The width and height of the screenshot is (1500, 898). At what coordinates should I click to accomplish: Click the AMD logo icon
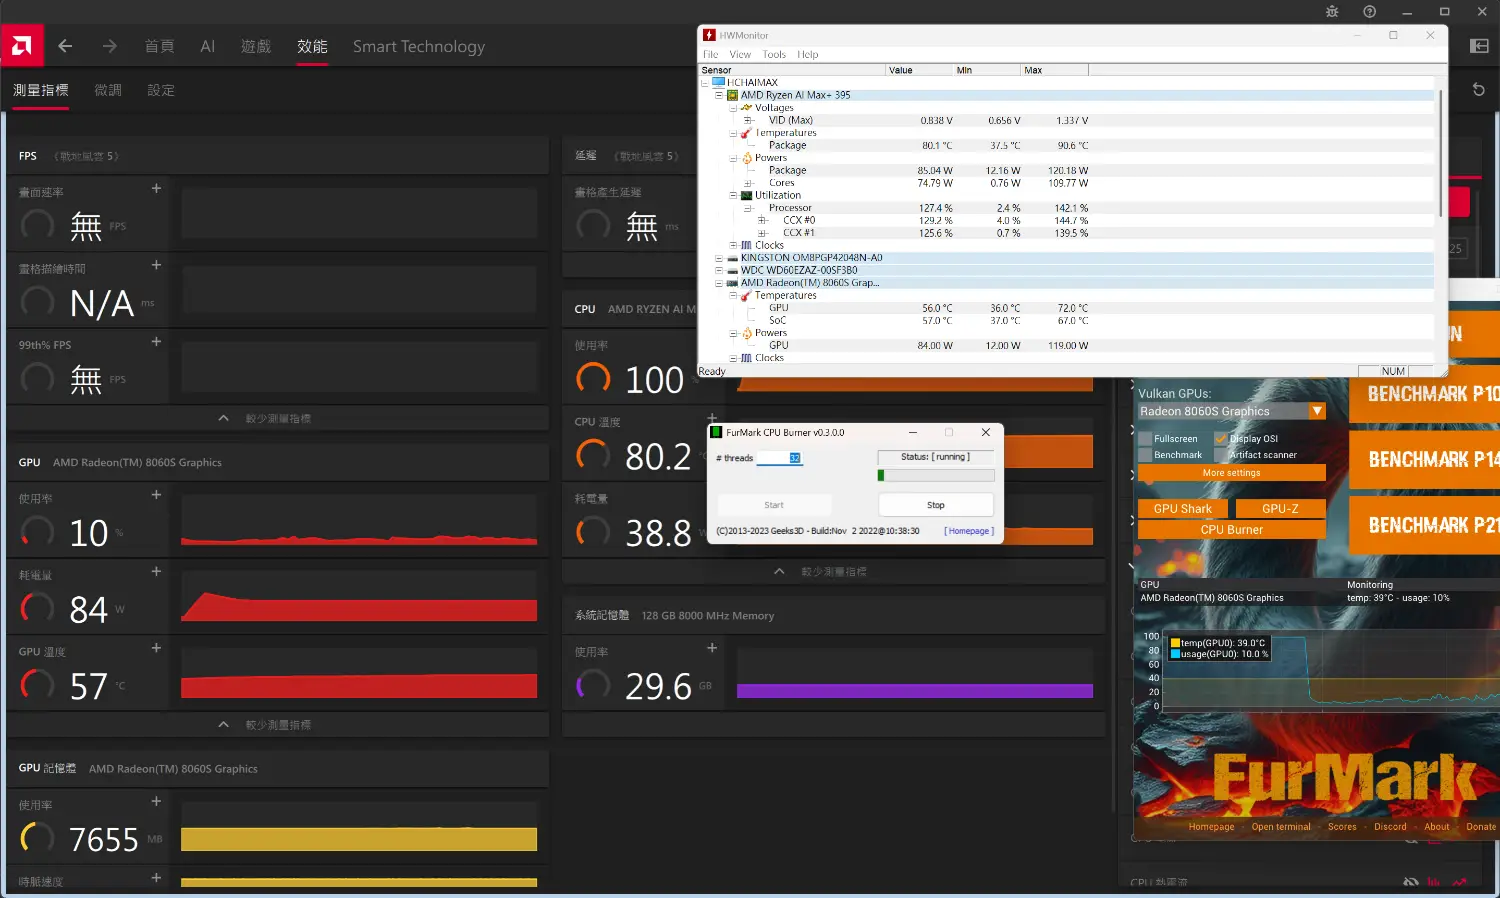(21, 45)
